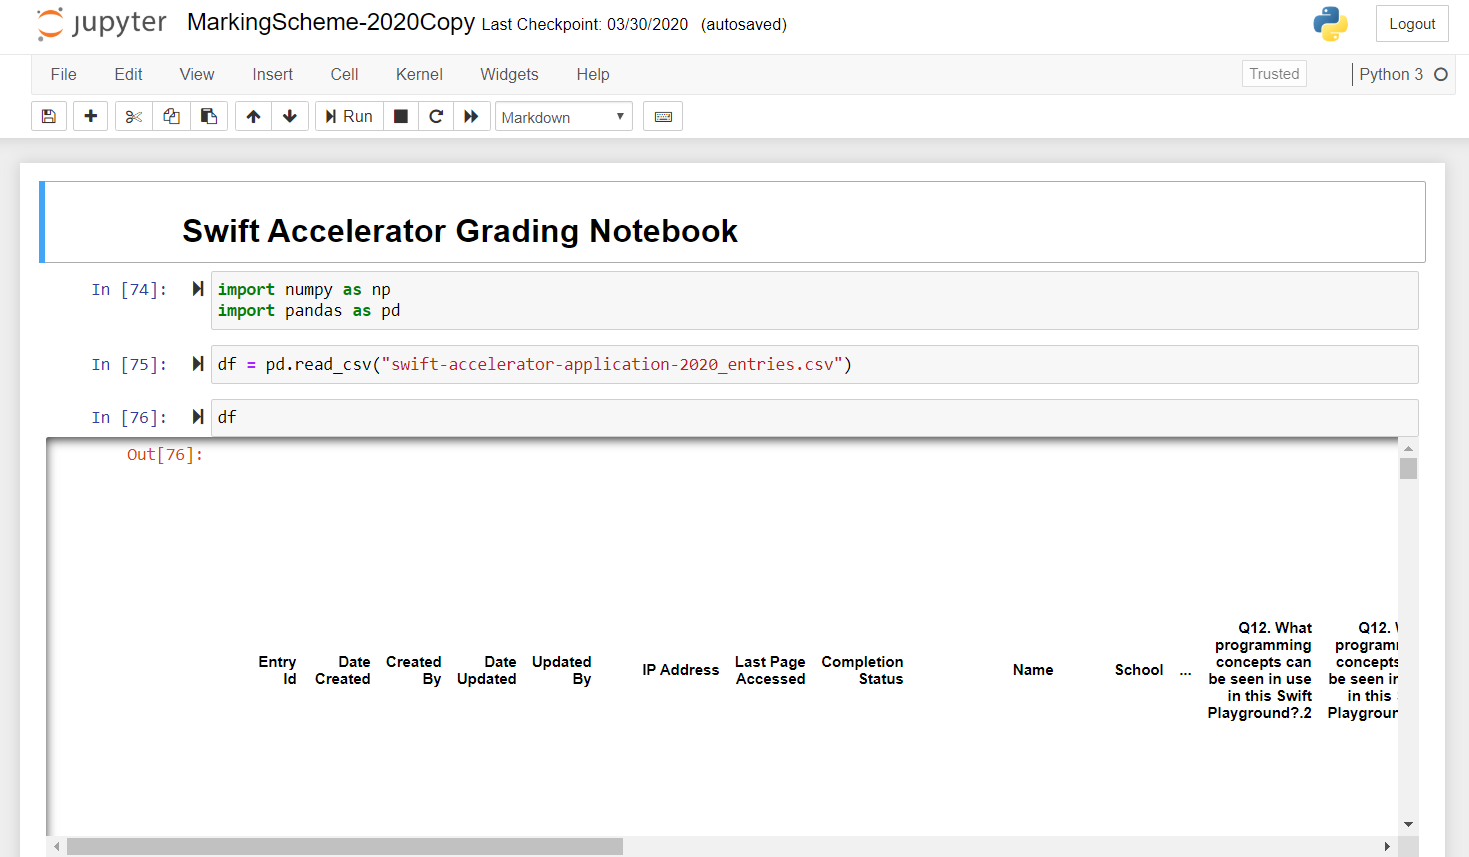Run cell In [76] using its run icon
The height and width of the screenshot is (857, 1469).
click(198, 417)
